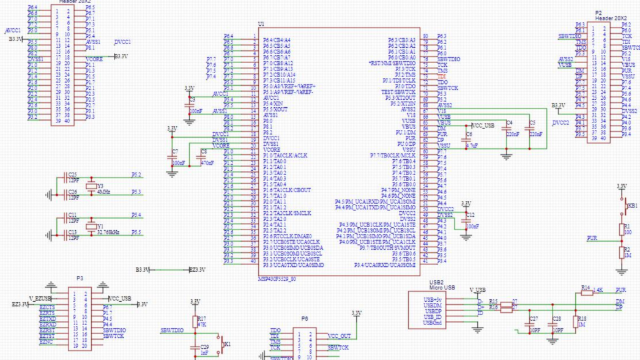Click resistor R14 1.4K symbol
The height and width of the screenshot is (360, 640).
[587, 293]
